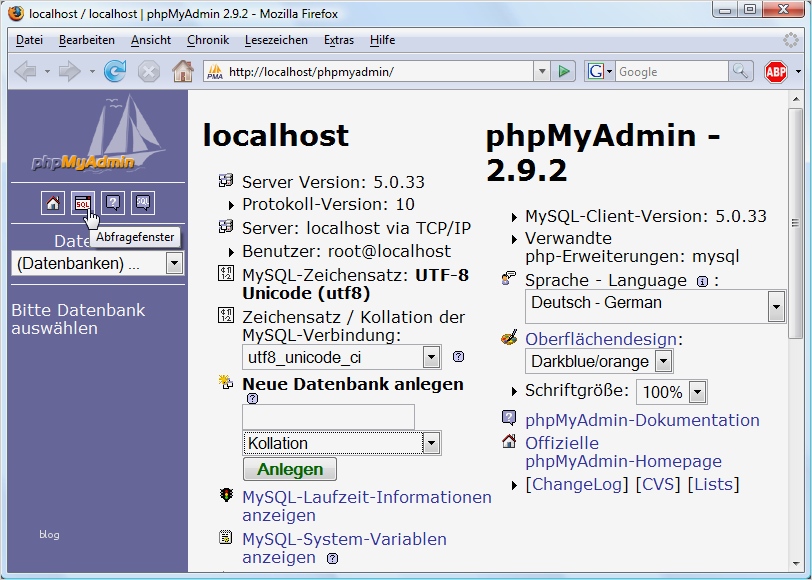This screenshot has height=580, width=812.
Task: Open the (Datenbanken) database dropdown
Action: click(x=97, y=263)
